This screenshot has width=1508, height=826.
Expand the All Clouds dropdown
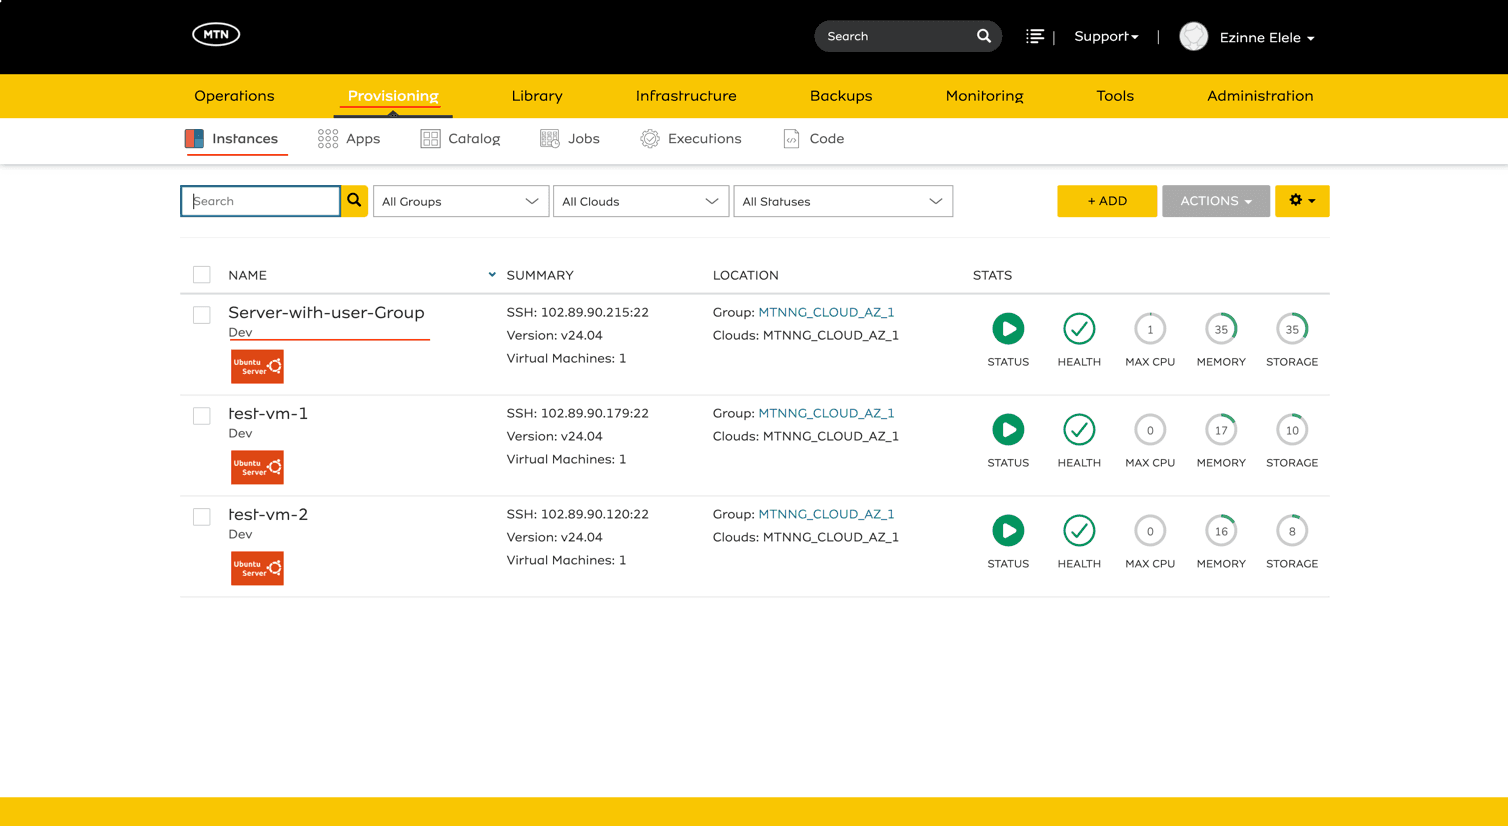coord(641,201)
